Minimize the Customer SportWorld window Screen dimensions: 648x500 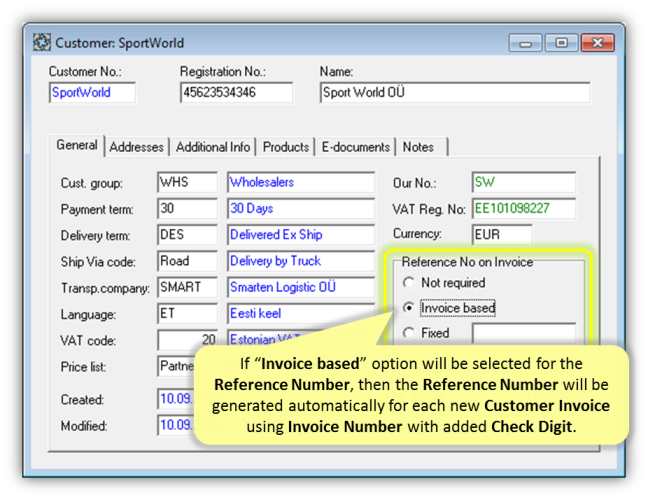525,43
